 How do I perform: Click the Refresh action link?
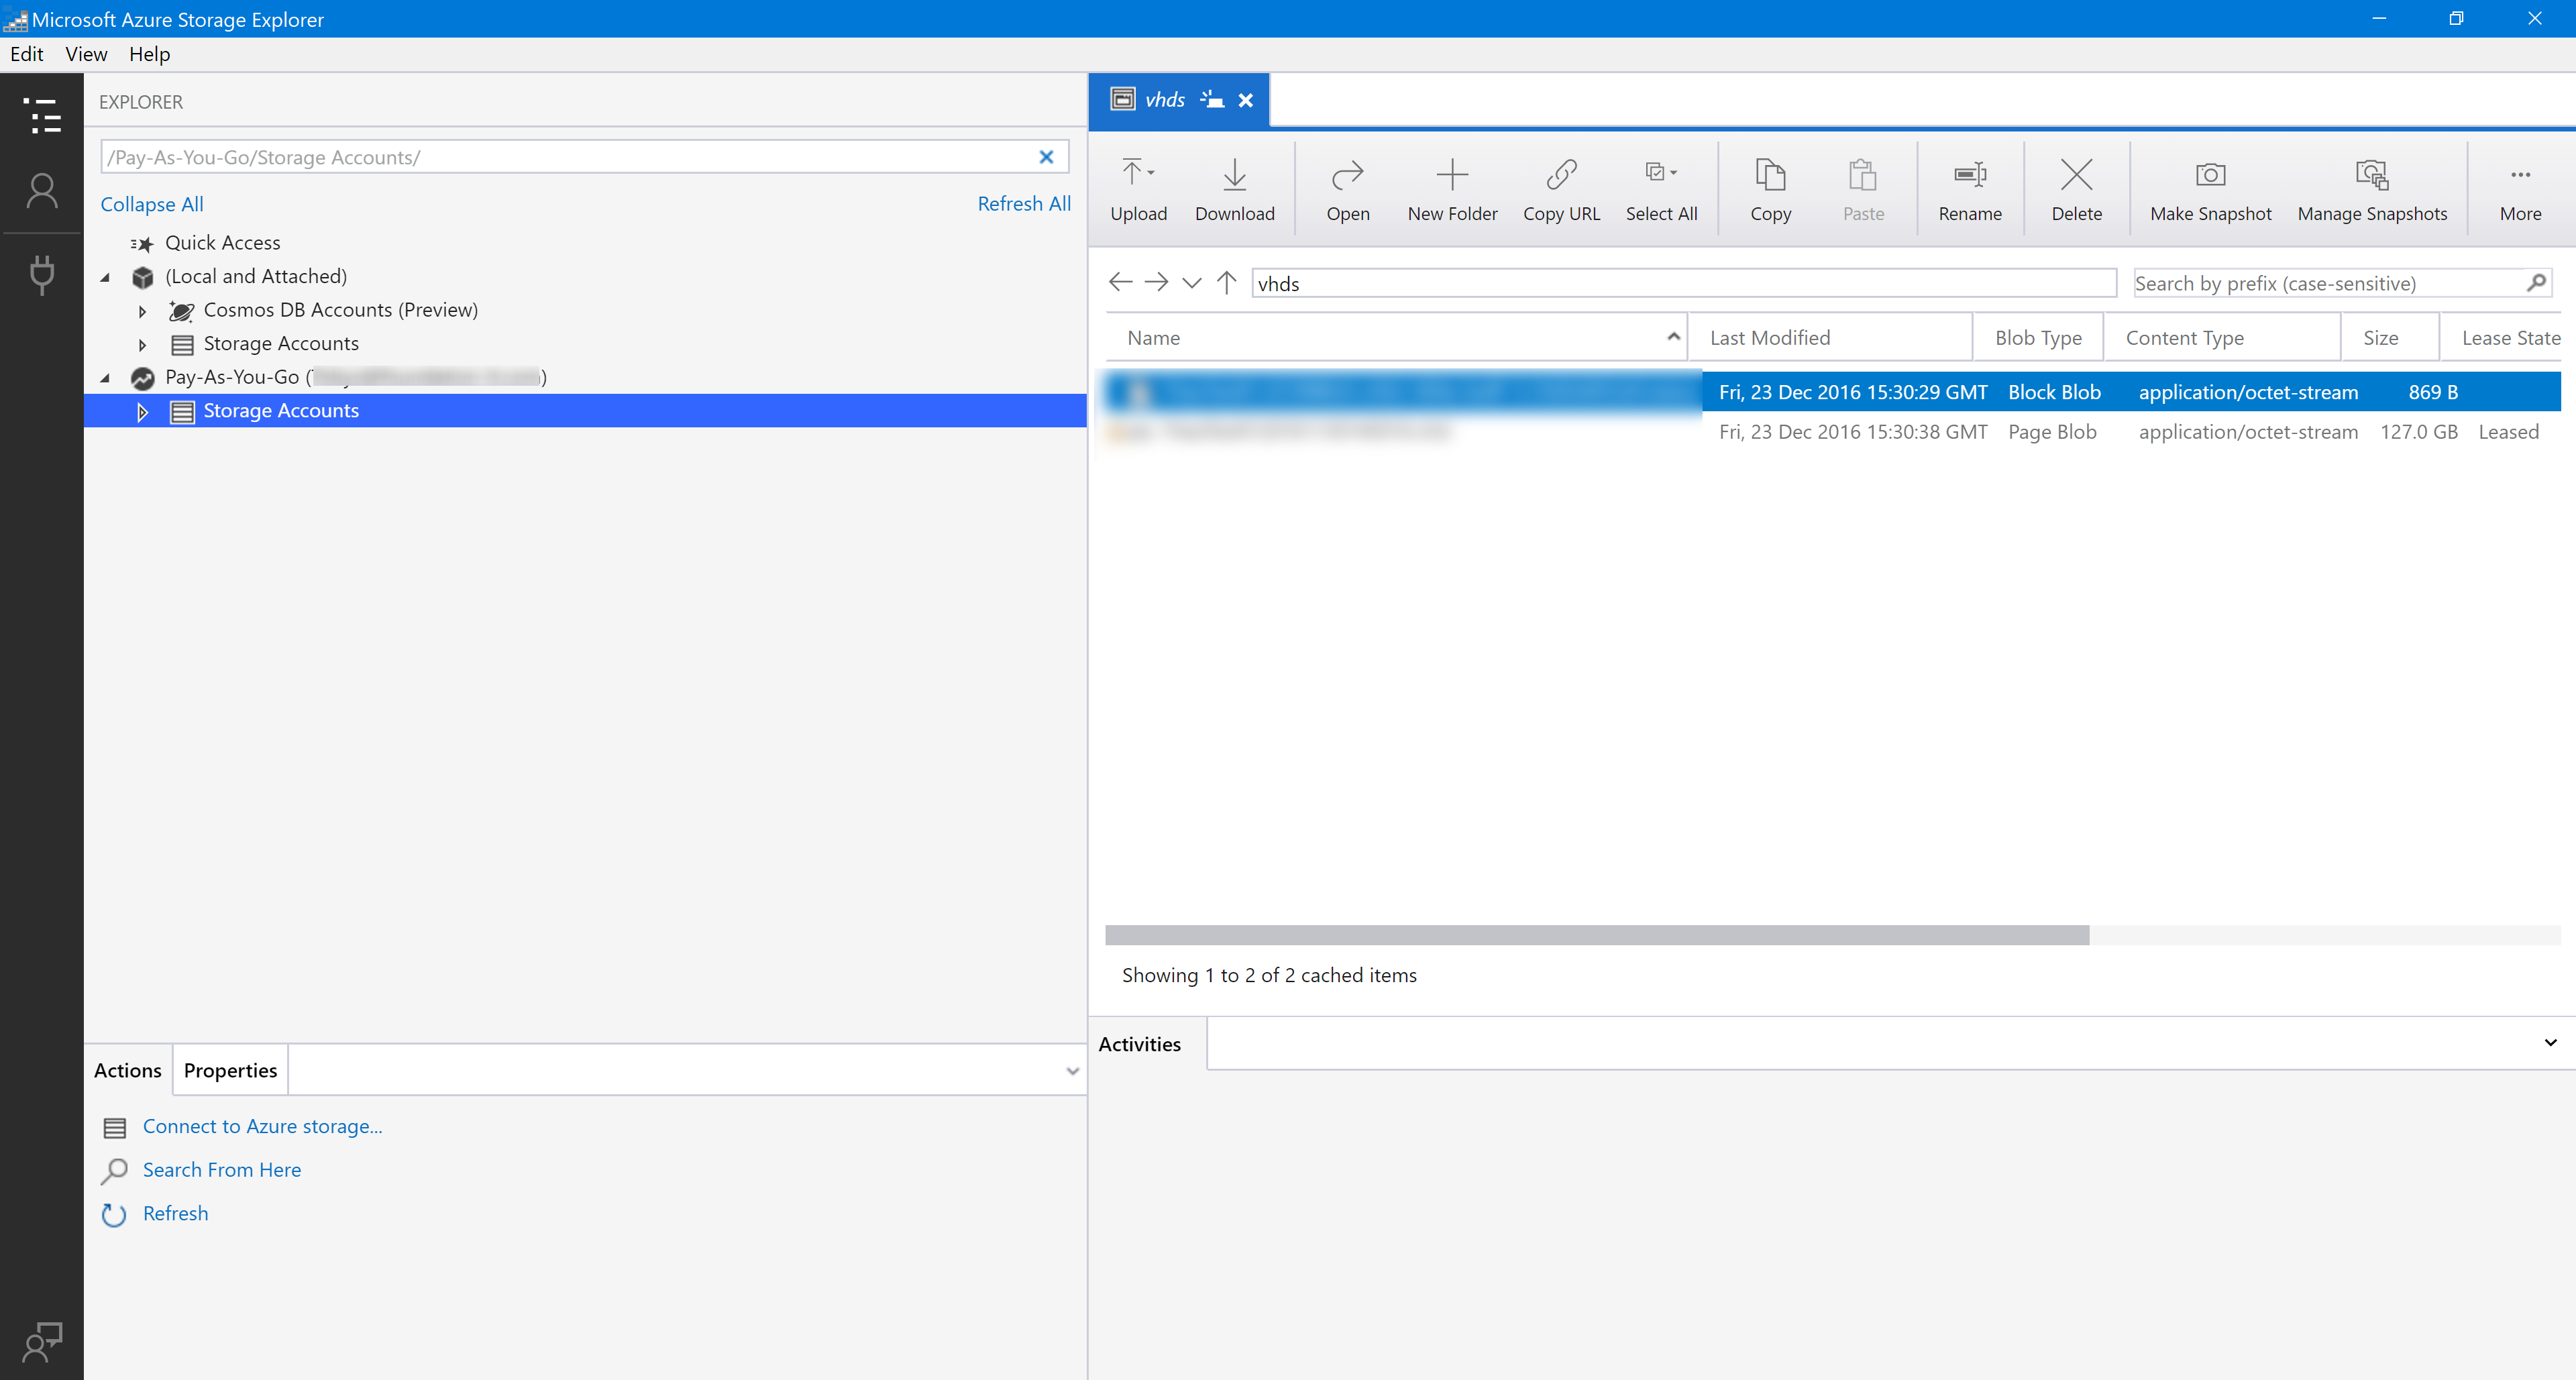click(x=175, y=1213)
